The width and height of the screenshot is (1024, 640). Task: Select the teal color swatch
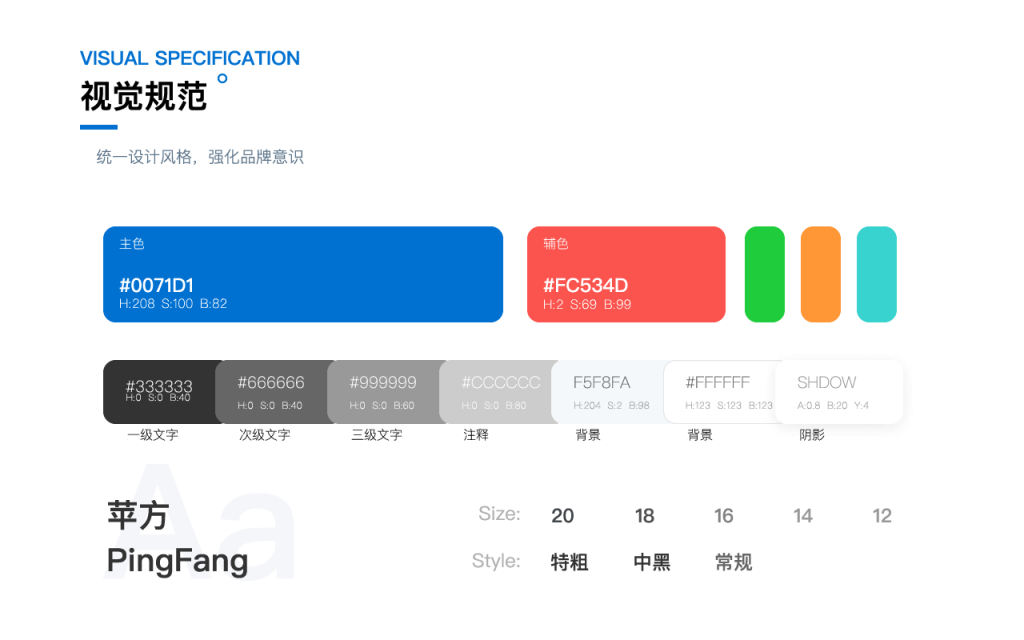(x=877, y=274)
